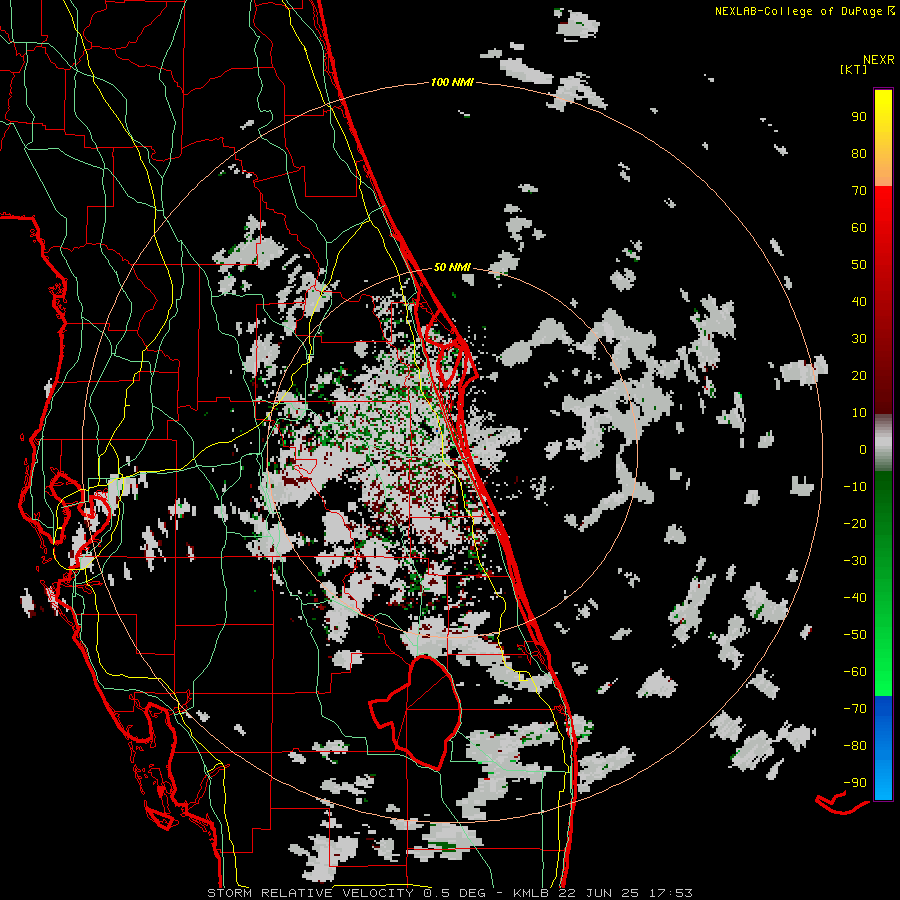Screen dimensions: 900x900
Task: Click the 70 value on velocity scale
Action: (x=859, y=191)
